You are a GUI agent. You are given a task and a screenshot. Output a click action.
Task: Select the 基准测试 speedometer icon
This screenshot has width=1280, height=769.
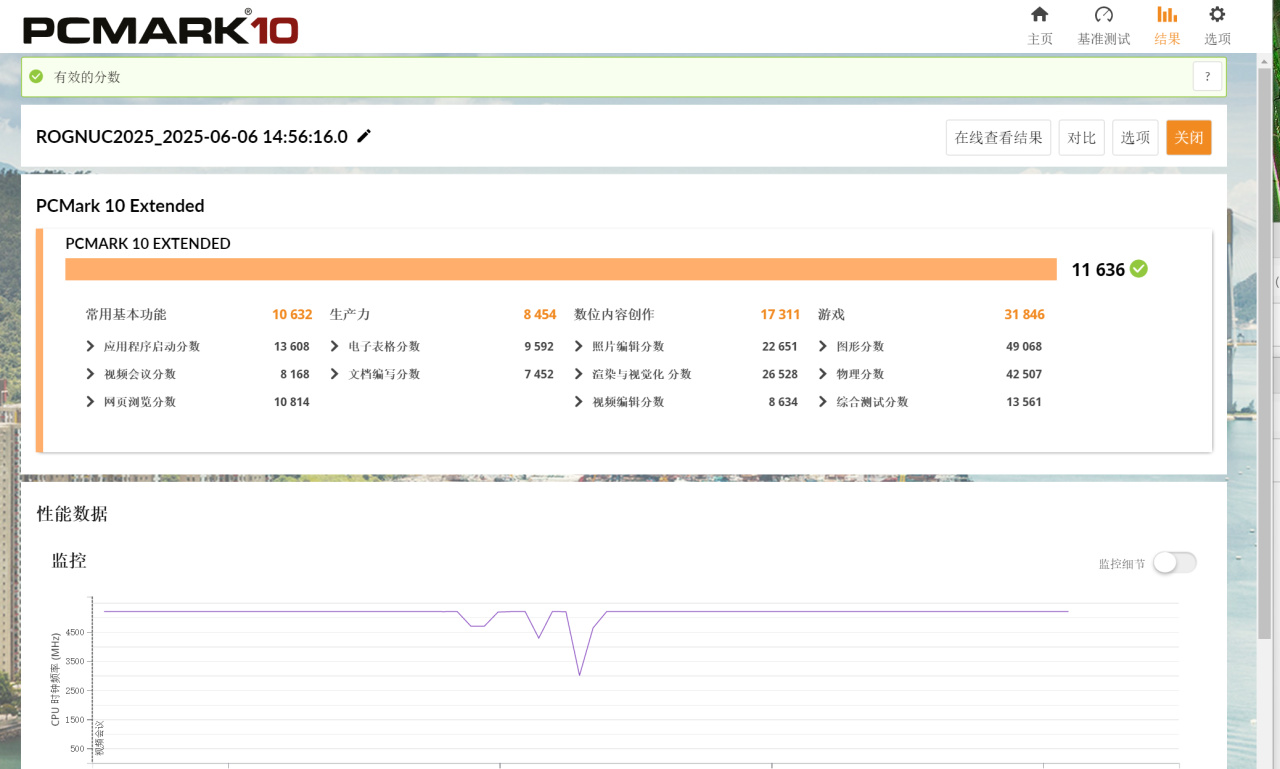point(1104,16)
